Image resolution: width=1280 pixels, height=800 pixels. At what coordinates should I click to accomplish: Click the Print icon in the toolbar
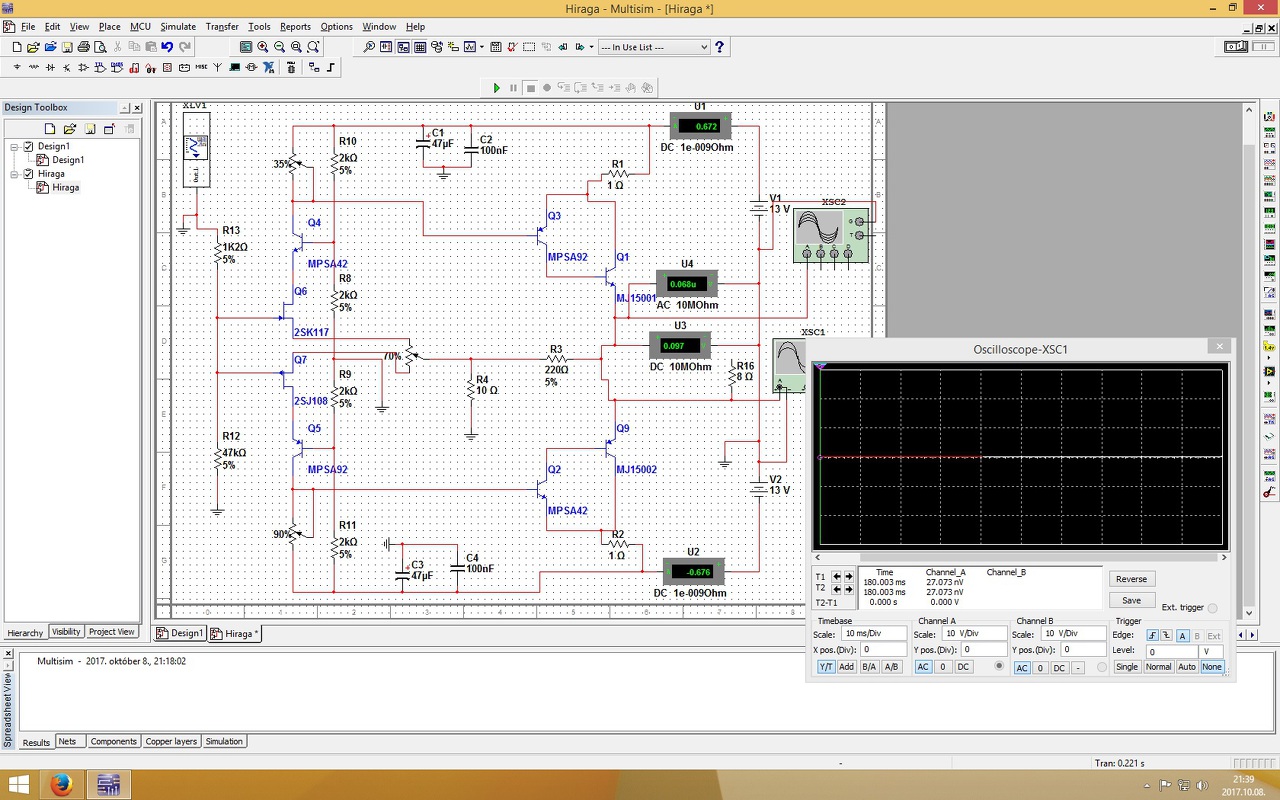[x=84, y=47]
